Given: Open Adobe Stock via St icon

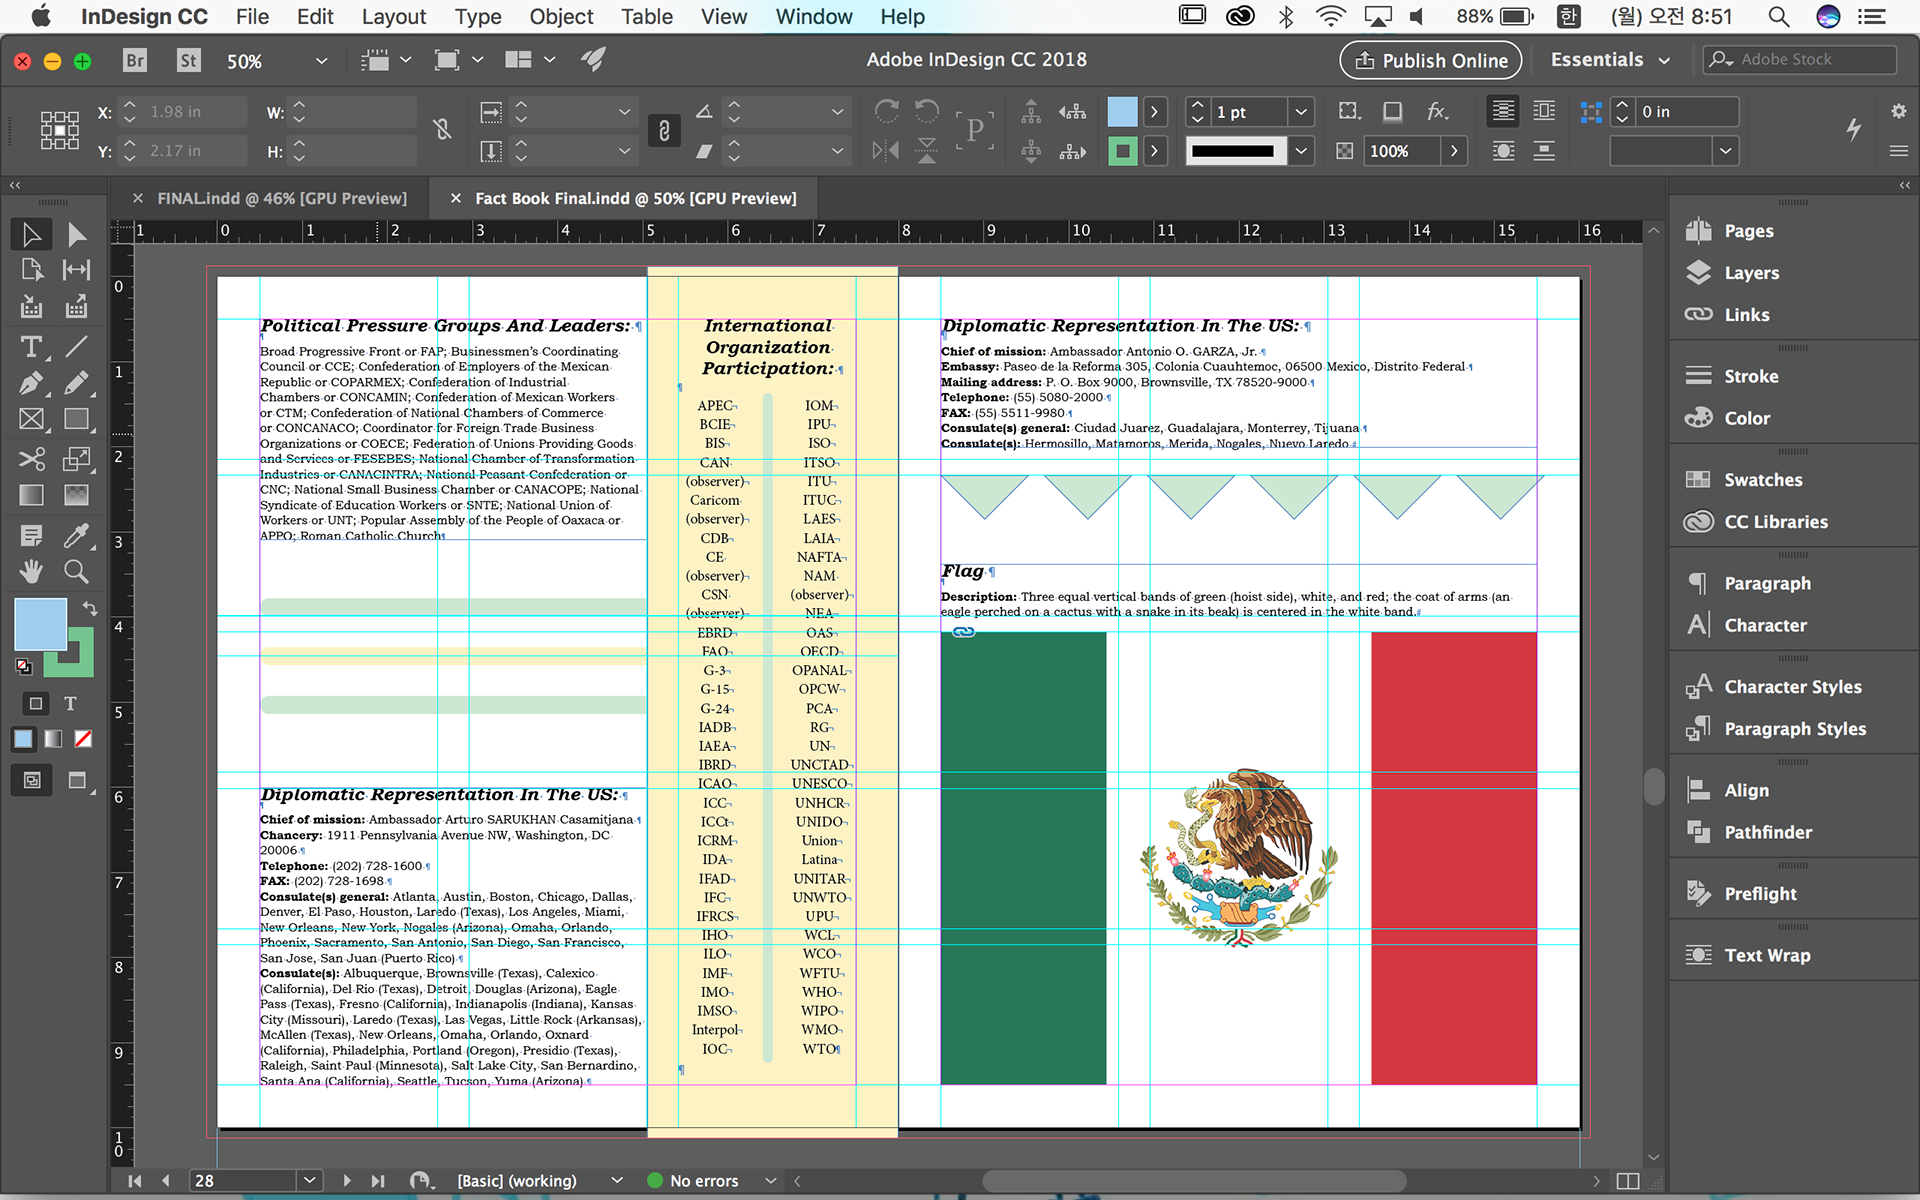Looking at the screenshot, I should 188,60.
